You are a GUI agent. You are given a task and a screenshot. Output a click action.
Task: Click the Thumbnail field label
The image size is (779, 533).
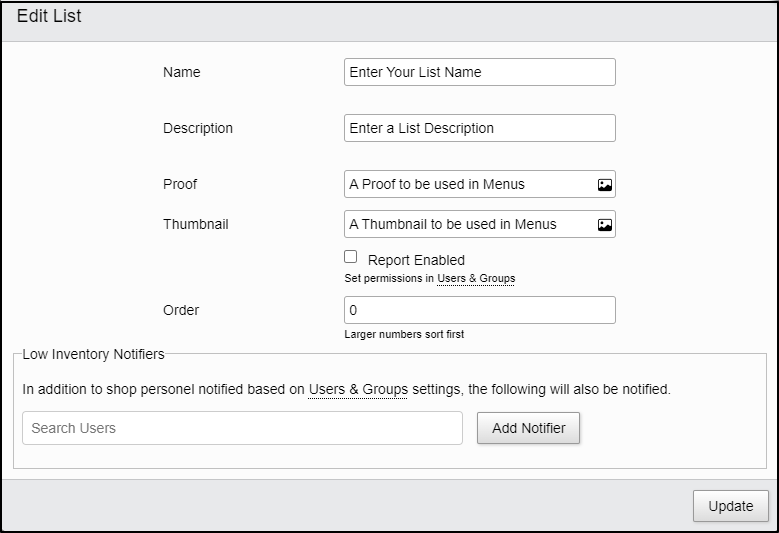pos(196,224)
